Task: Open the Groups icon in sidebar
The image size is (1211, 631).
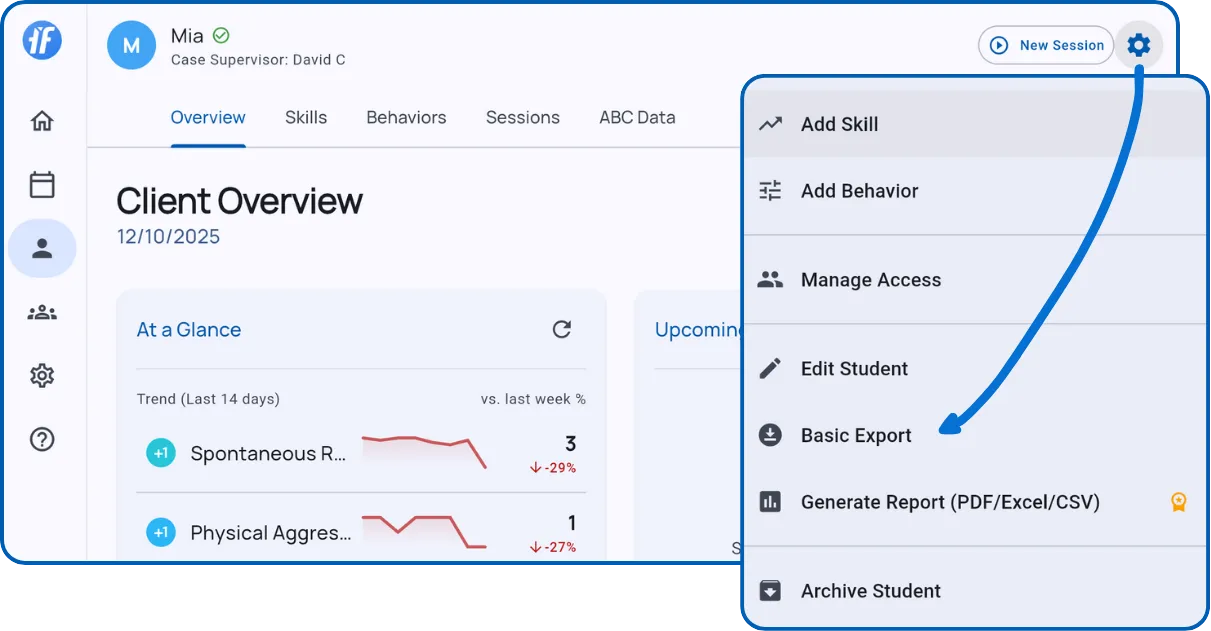Action: tap(42, 313)
